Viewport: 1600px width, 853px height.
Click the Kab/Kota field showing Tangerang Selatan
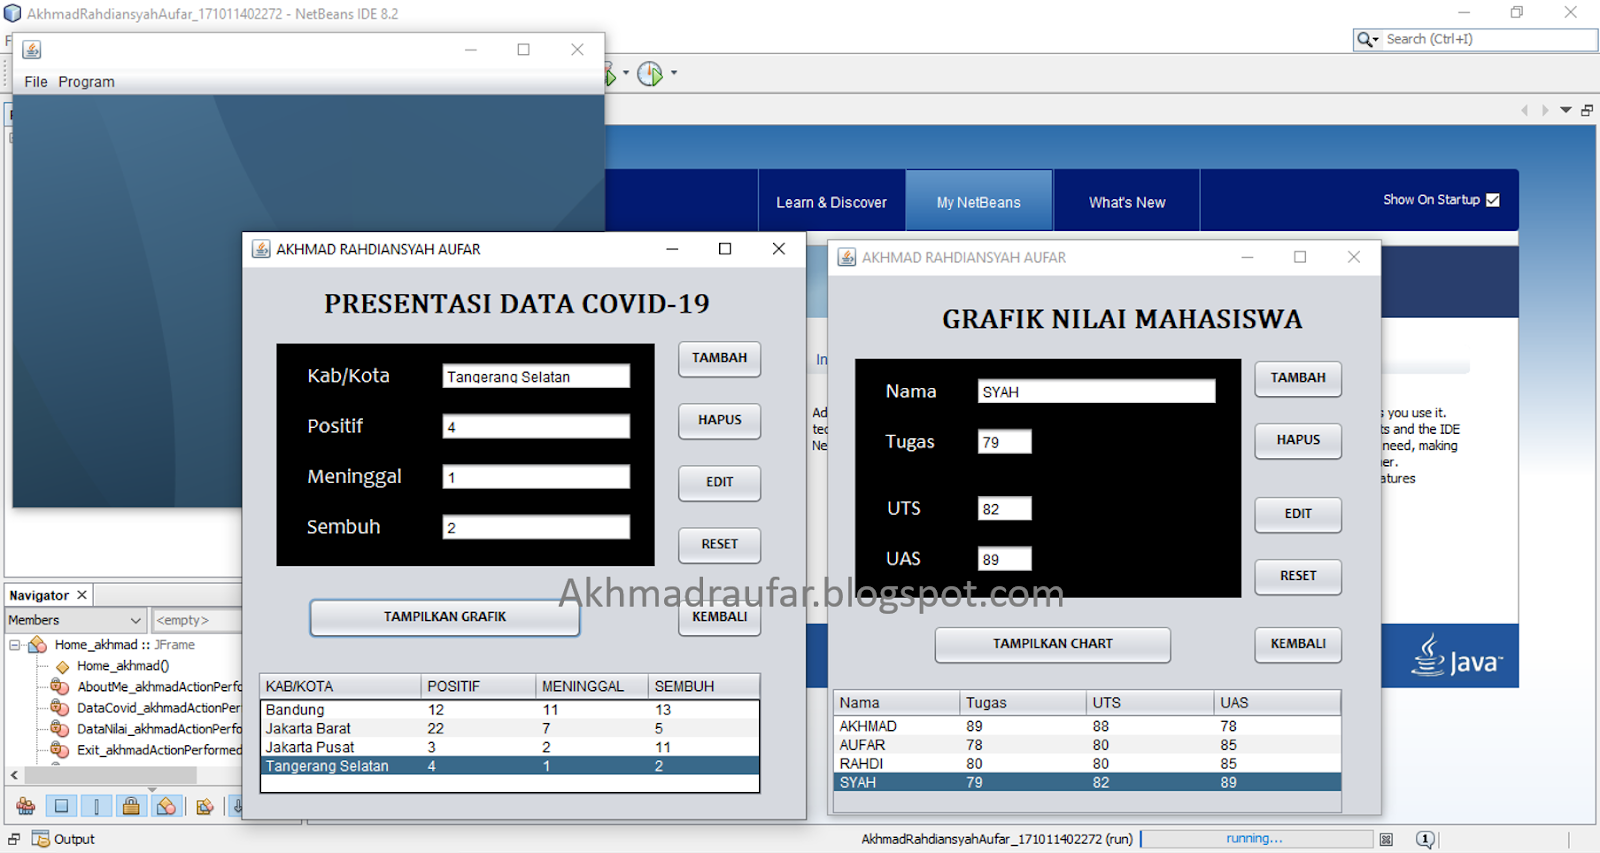coord(536,376)
